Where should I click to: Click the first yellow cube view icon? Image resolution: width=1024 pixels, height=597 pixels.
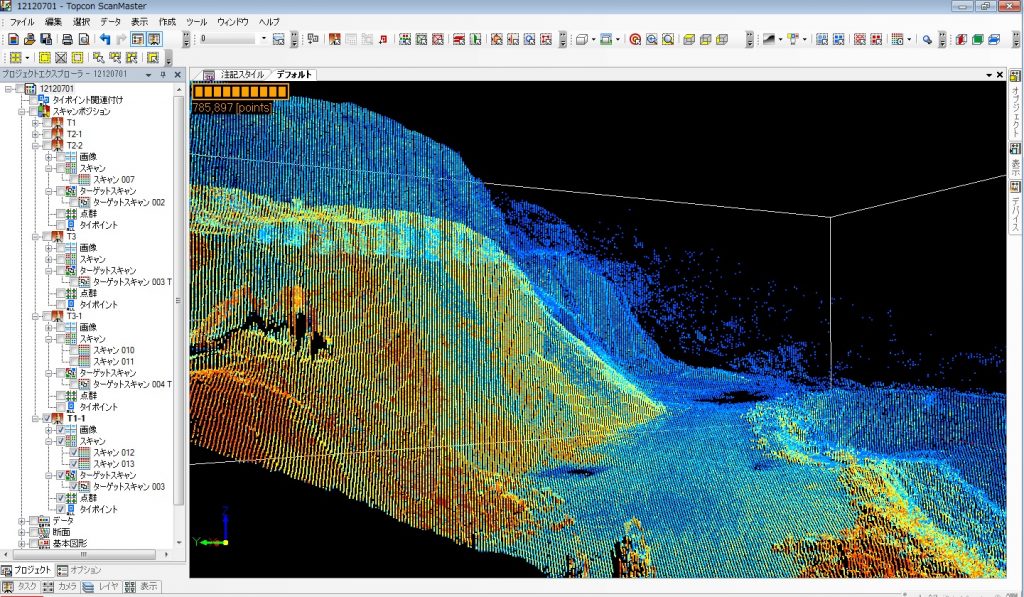tap(689, 39)
